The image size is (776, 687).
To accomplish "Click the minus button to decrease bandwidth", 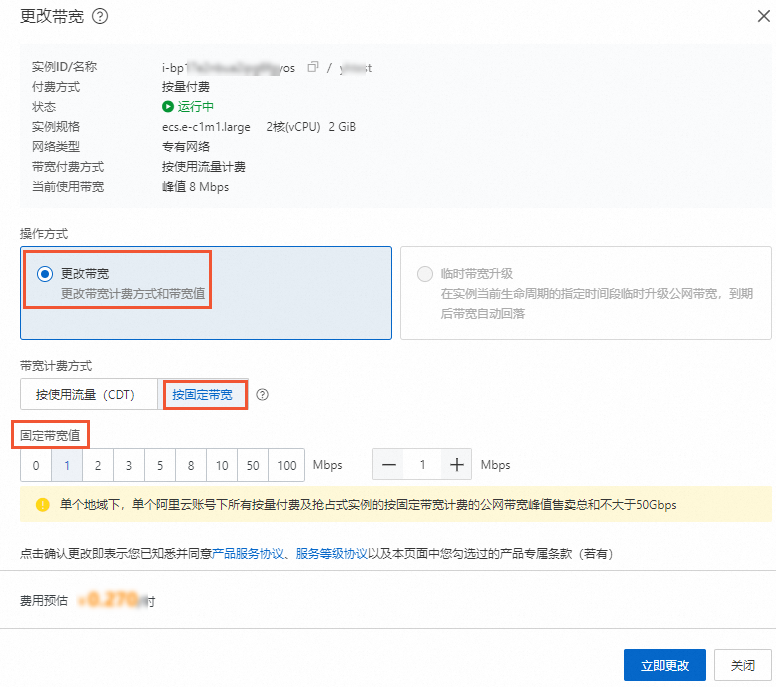I will click(x=389, y=465).
